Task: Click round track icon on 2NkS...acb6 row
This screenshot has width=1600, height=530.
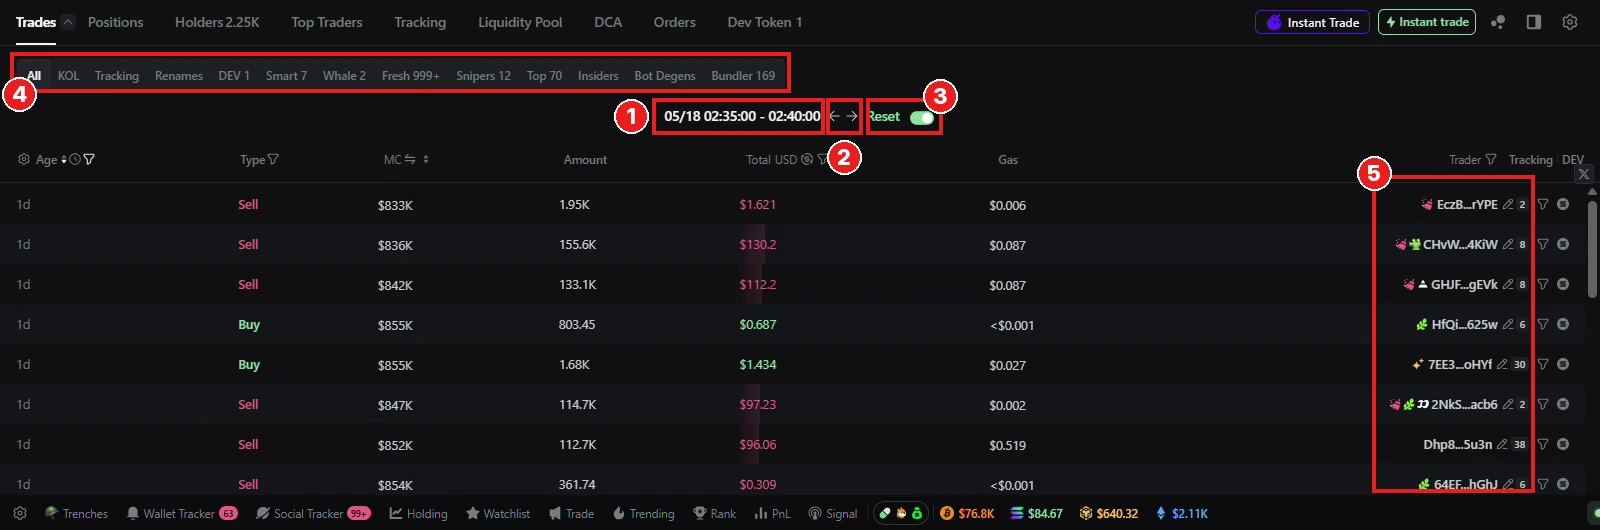Action: [x=1563, y=404]
